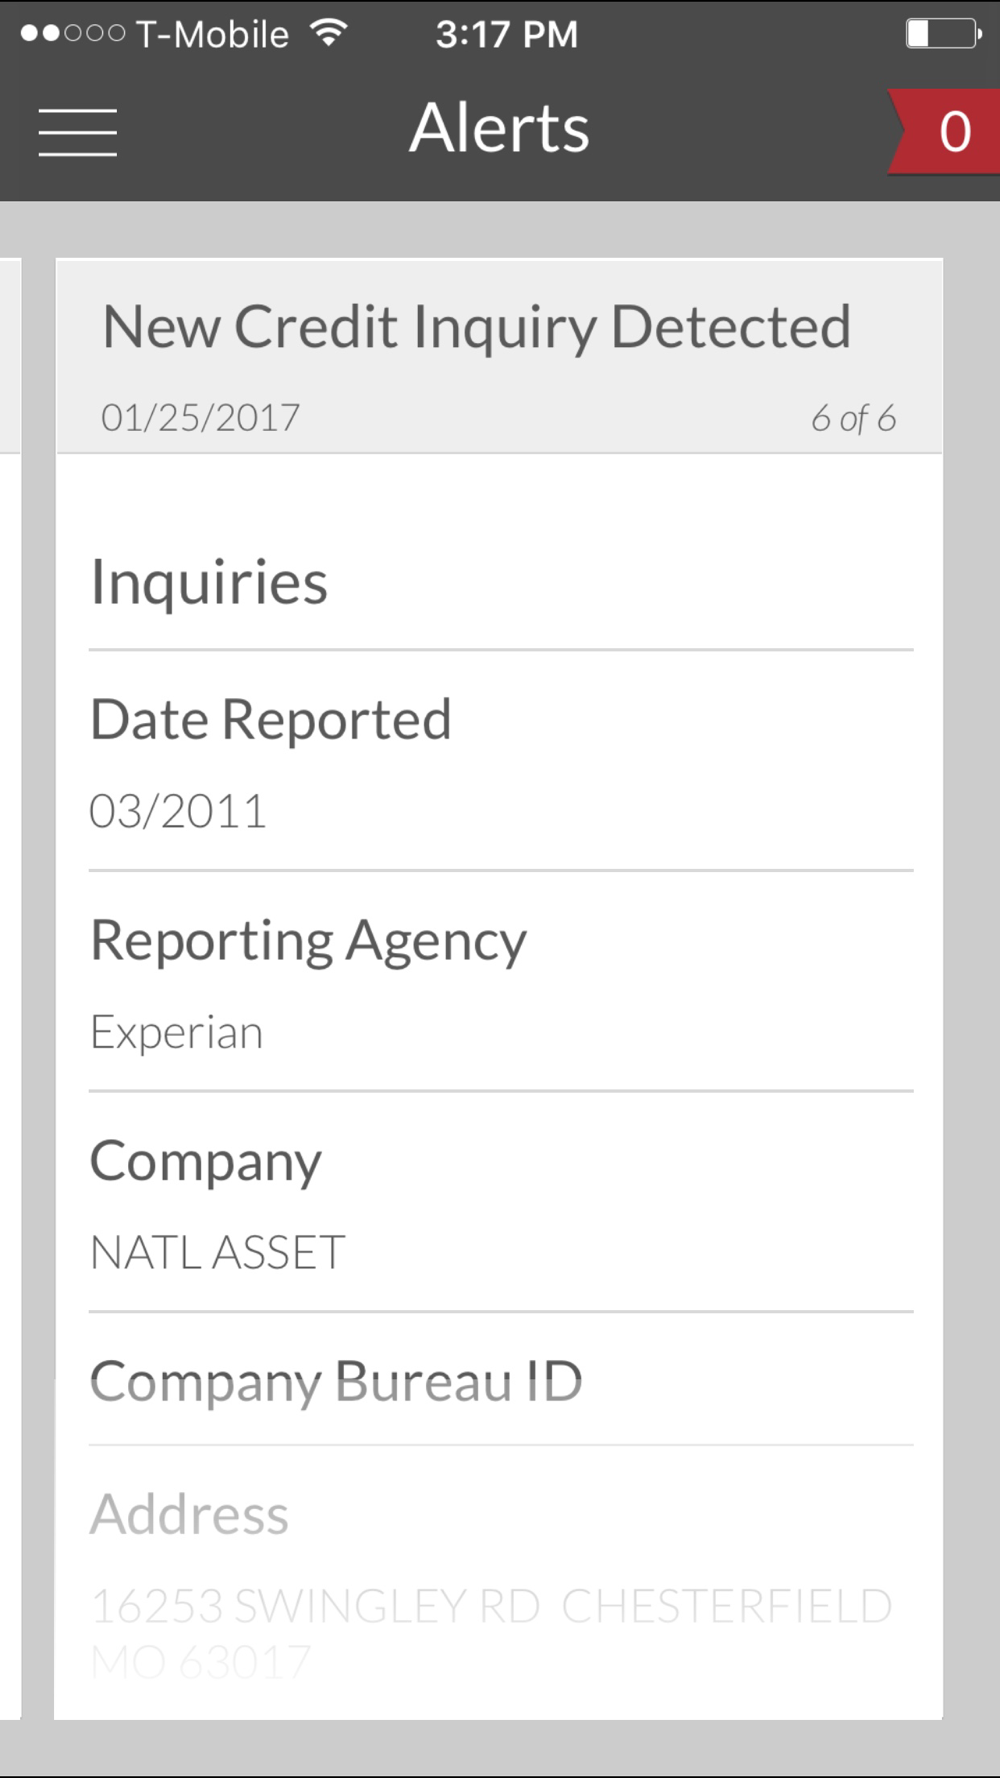The height and width of the screenshot is (1778, 1000).
Task: Select the NATL ASSET company value
Action: [x=218, y=1253]
